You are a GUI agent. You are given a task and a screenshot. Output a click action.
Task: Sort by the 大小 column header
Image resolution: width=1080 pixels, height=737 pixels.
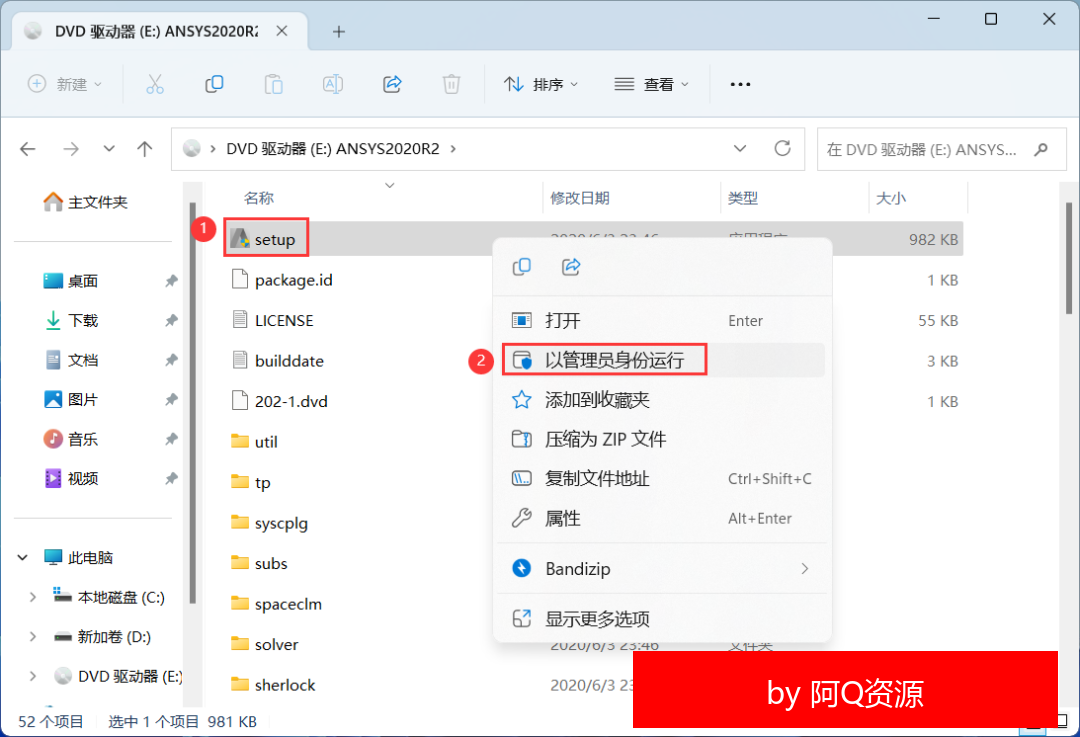point(891,198)
